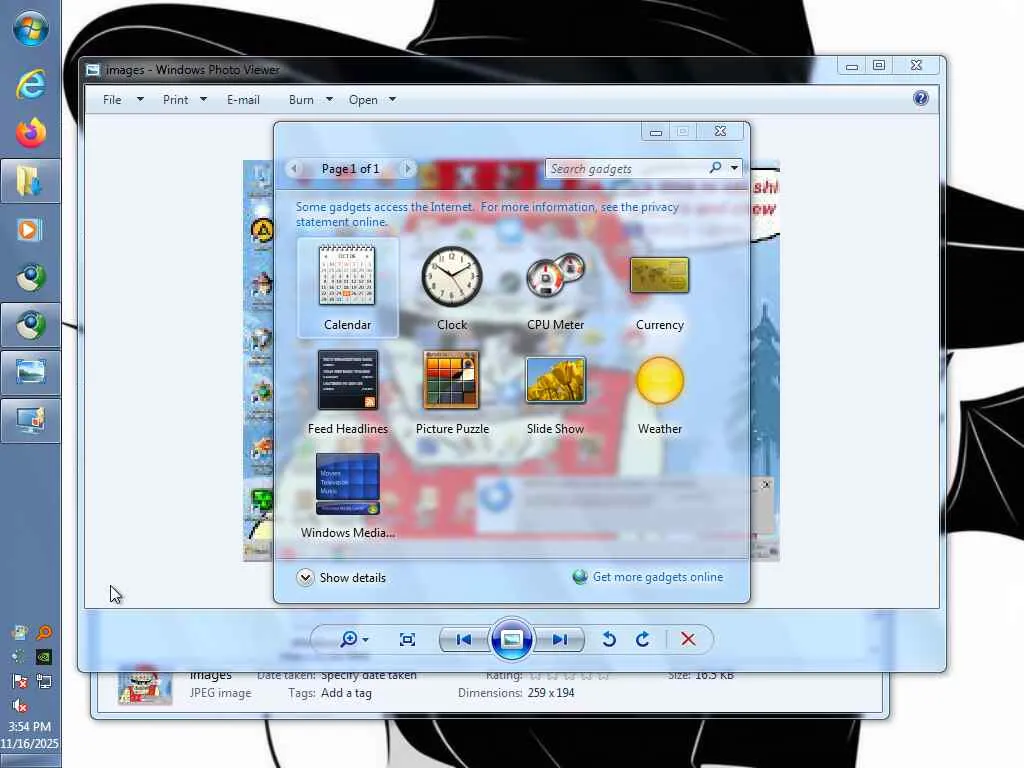Open Photo Viewer help question mark
The image size is (1024, 768).
921,99
